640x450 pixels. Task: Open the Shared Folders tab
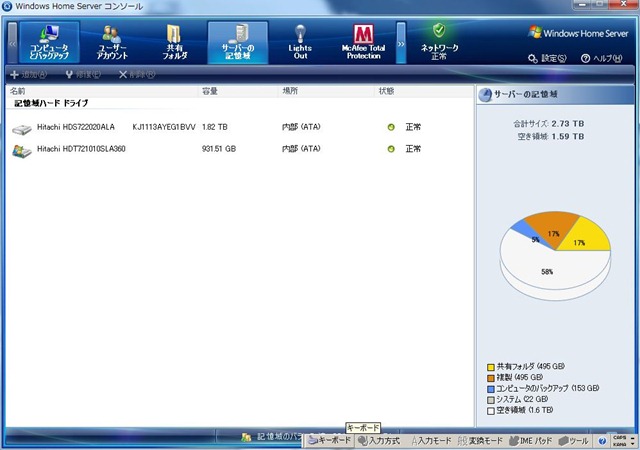pos(175,42)
